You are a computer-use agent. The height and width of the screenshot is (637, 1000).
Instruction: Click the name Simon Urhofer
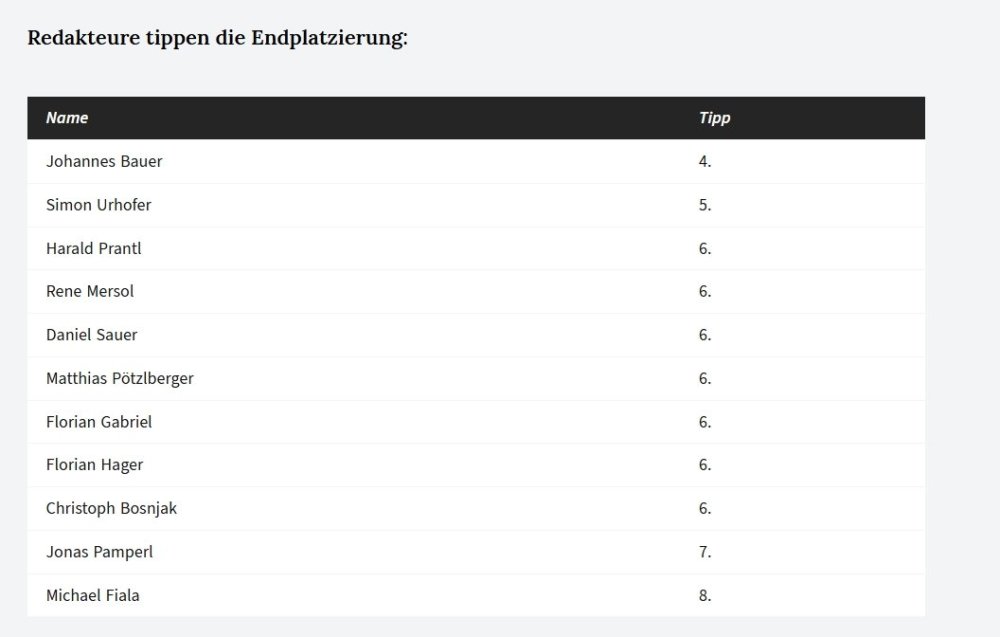point(99,205)
